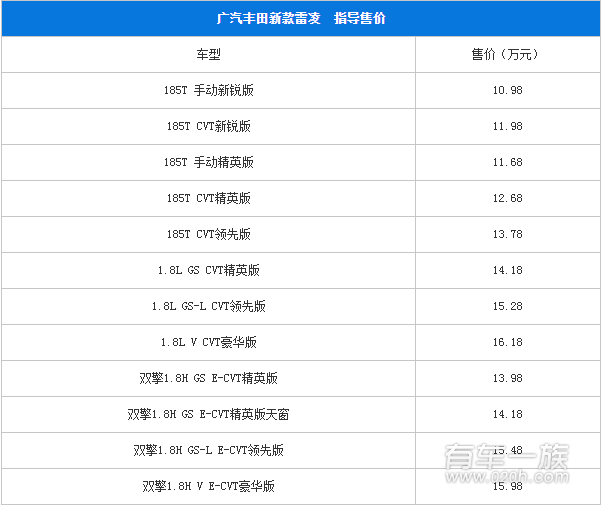Image resolution: width=601 pixels, height=506 pixels.
Task: Select 双擎1.8H V E-CVT豪华版 model cell
Action: (209, 486)
